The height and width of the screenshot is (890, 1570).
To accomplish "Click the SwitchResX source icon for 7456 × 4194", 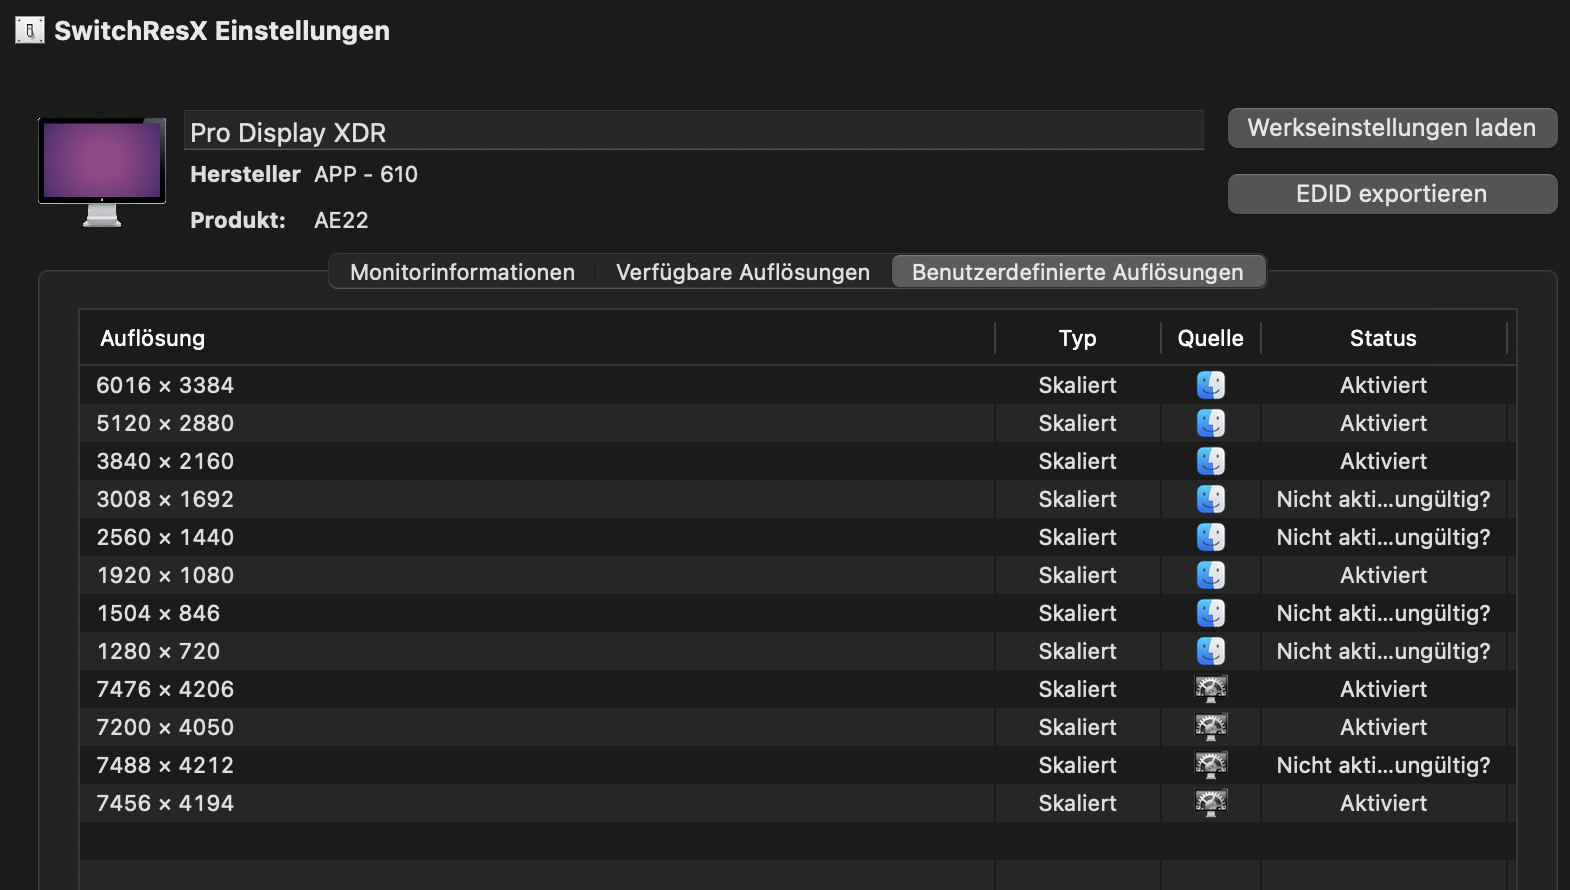I will [x=1210, y=803].
